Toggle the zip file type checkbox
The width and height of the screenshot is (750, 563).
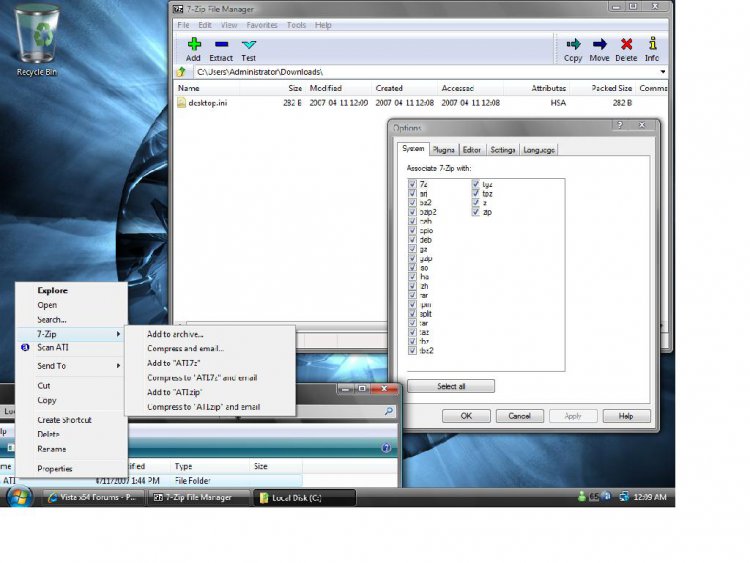click(x=475, y=212)
